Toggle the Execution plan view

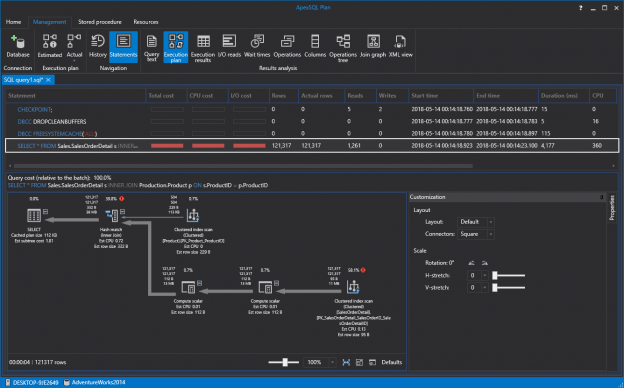[176, 47]
